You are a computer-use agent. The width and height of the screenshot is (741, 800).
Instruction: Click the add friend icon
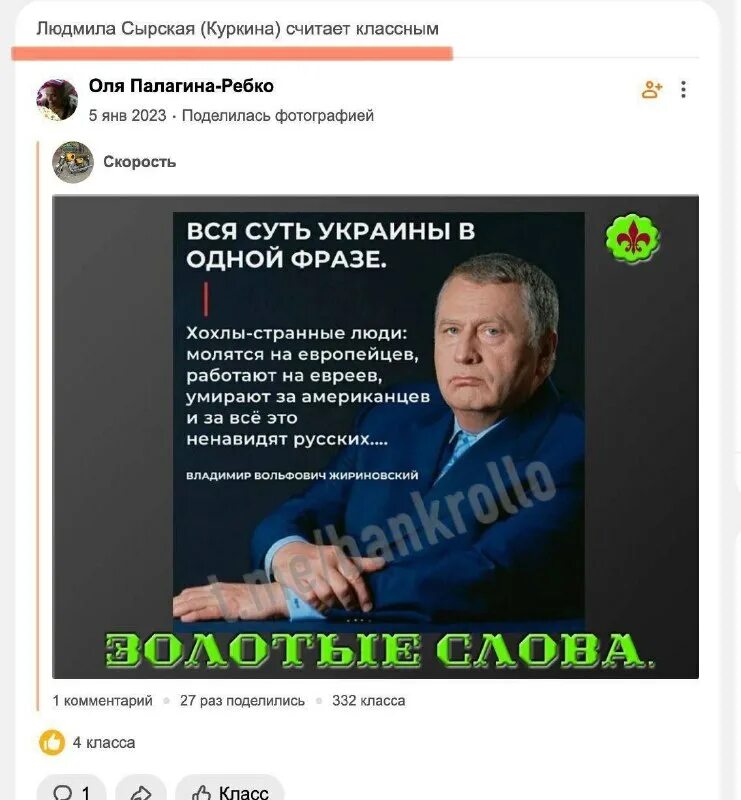click(651, 89)
